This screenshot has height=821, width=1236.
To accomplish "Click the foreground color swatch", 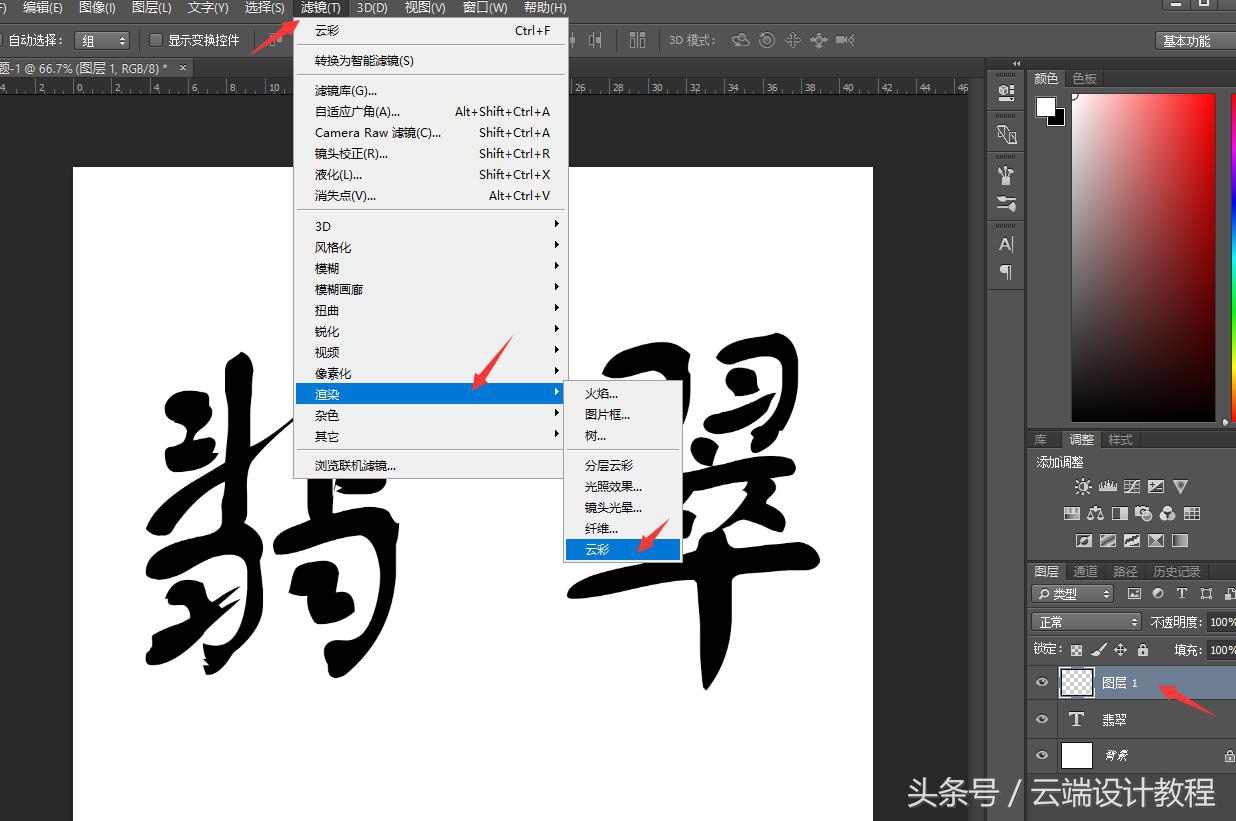I will (1047, 105).
